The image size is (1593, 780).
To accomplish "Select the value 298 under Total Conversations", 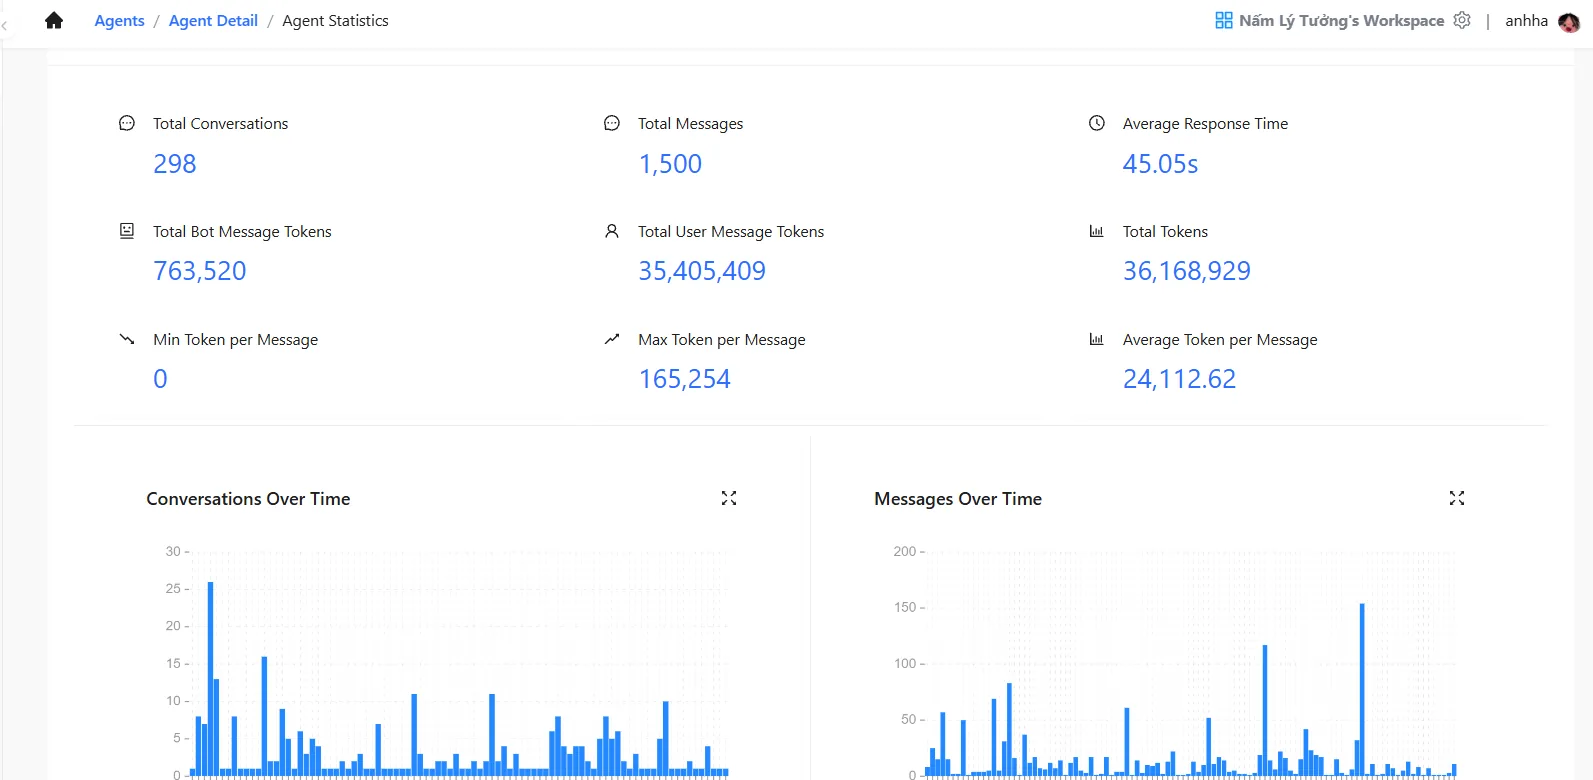I will [x=175, y=164].
